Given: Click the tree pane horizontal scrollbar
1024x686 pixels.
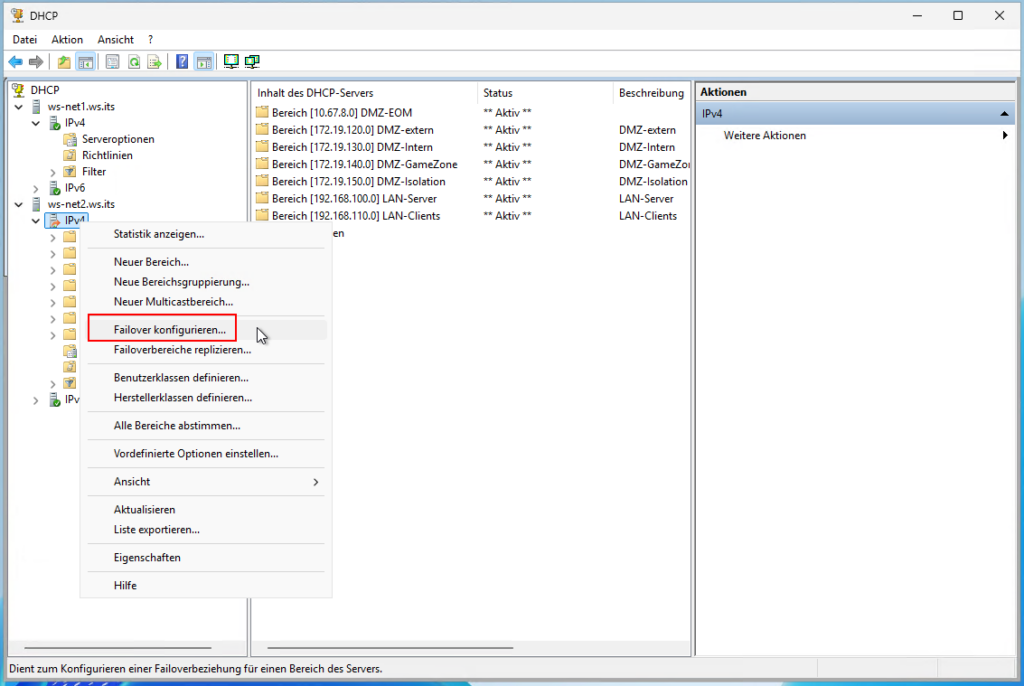Looking at the screenshot, I should pyautogui.click(x=118, y=648).
